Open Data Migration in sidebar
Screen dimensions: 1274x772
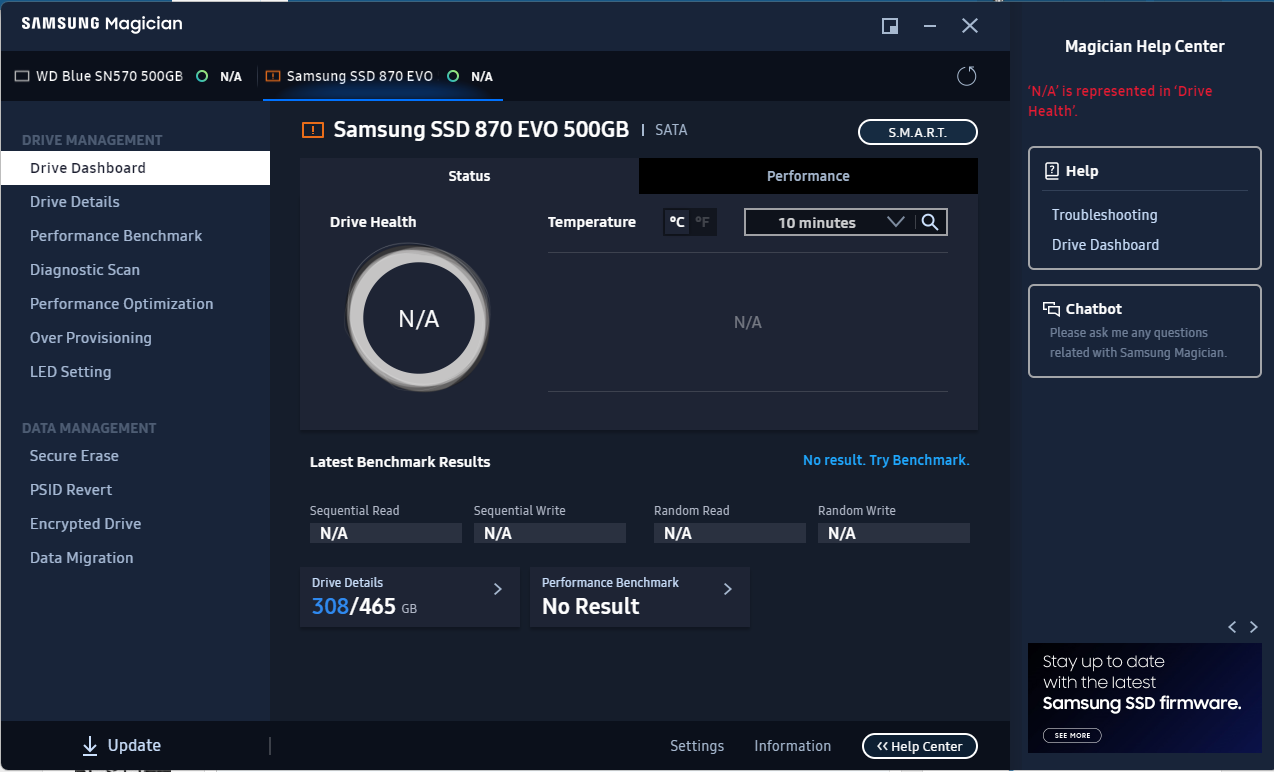[135, 558]
